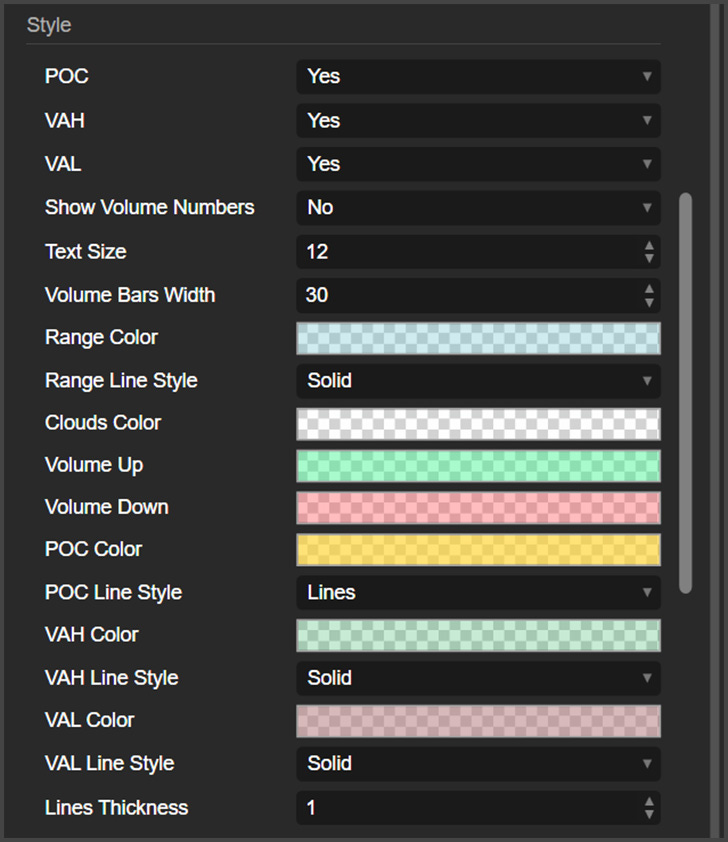Change the VAH Color swatch
Image resolution: width=728 pixels, height=842 pixels.
(478, 635)
